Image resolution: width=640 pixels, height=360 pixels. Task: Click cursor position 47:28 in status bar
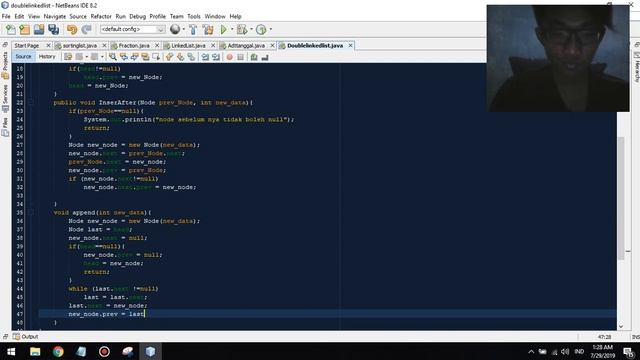pos(604,337)
